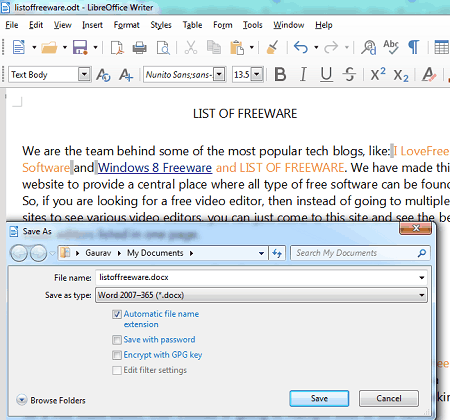Click the Print icon

[x=139, y=47]
